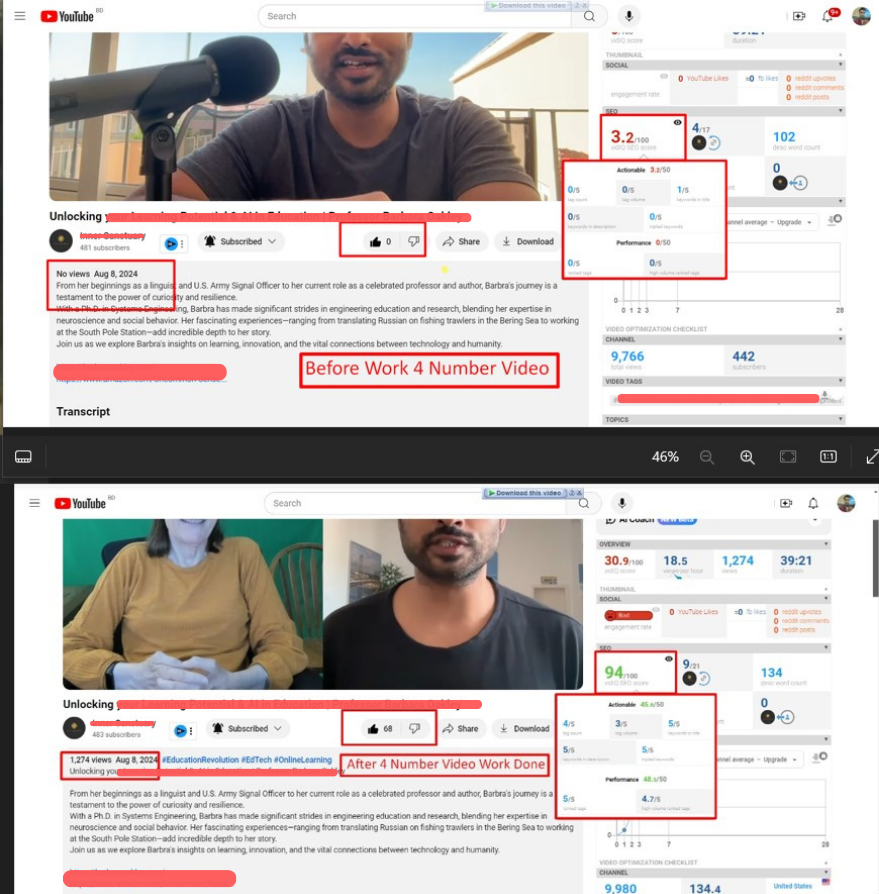
Task: Click the zoom out magnifier in viewer toolbar
Action: [707, 457]
